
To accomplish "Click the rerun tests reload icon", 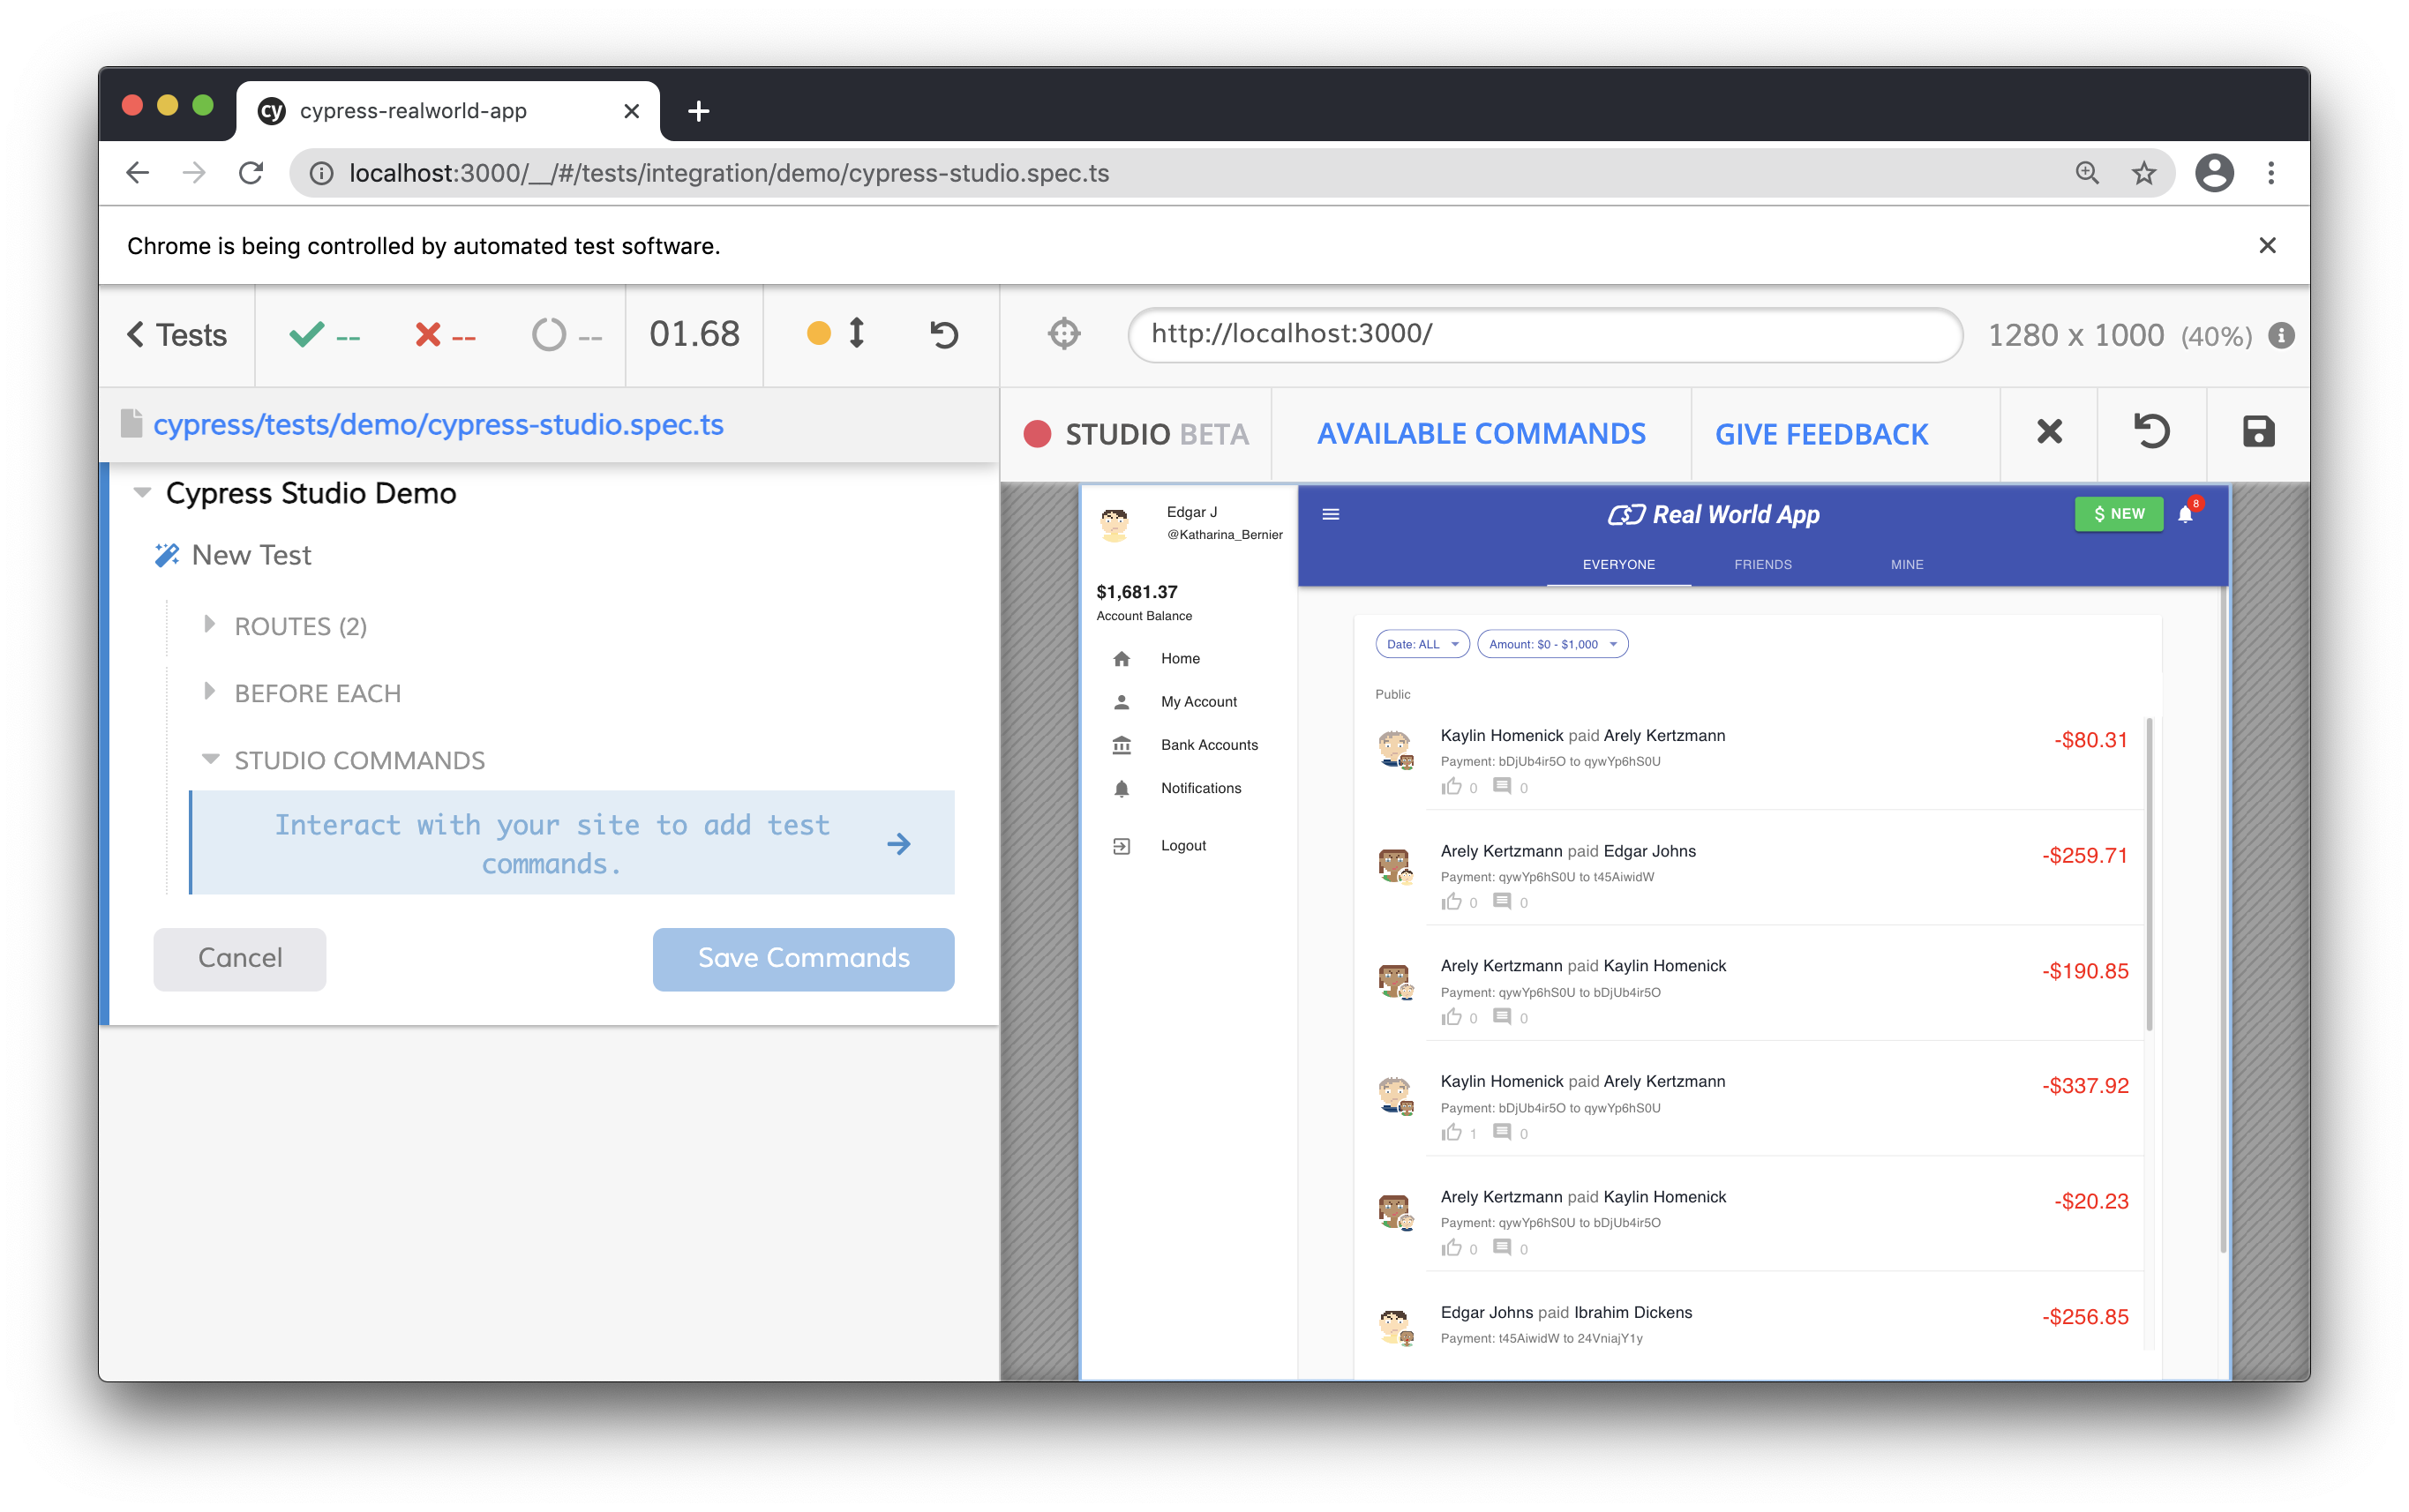I will [944, 334].
